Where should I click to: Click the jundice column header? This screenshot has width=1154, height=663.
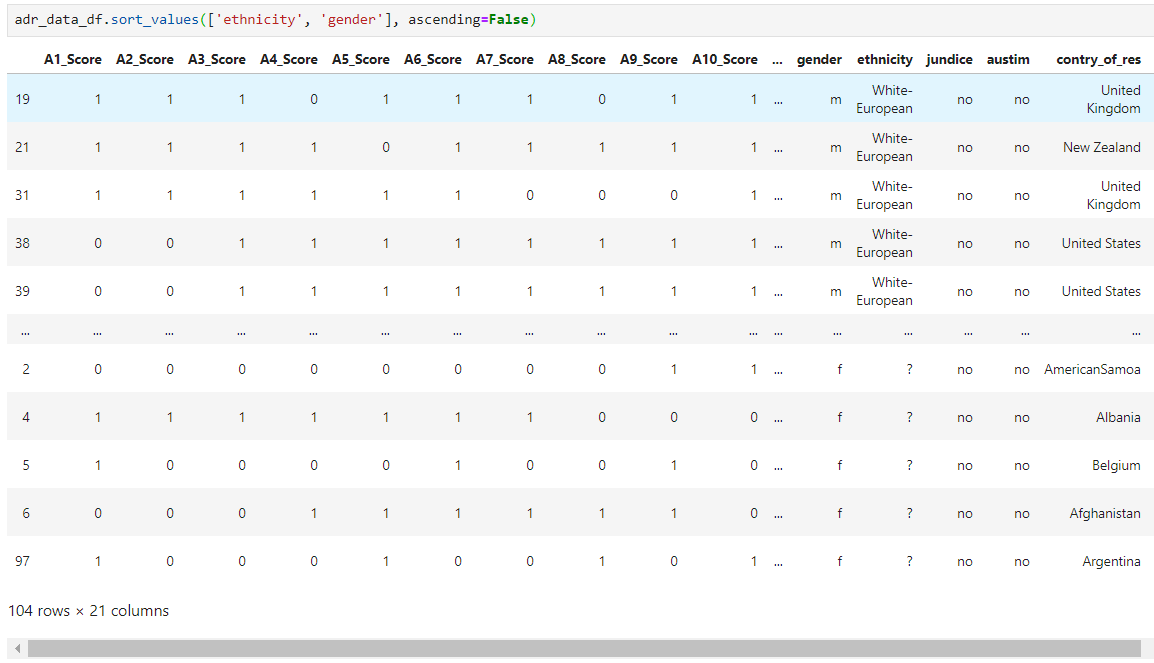[949, 60]
